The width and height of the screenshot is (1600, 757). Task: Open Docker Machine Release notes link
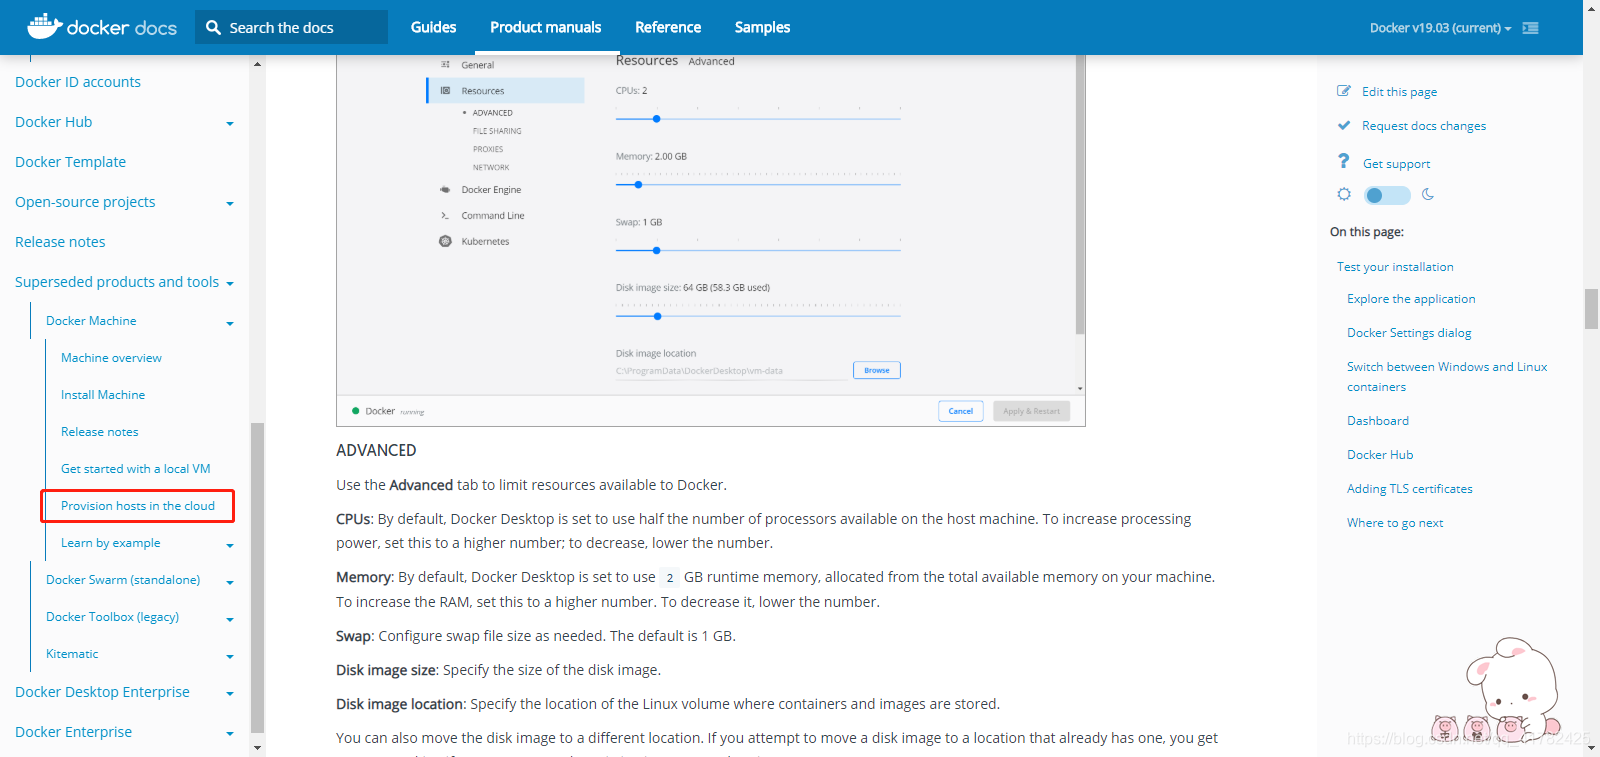100,432
